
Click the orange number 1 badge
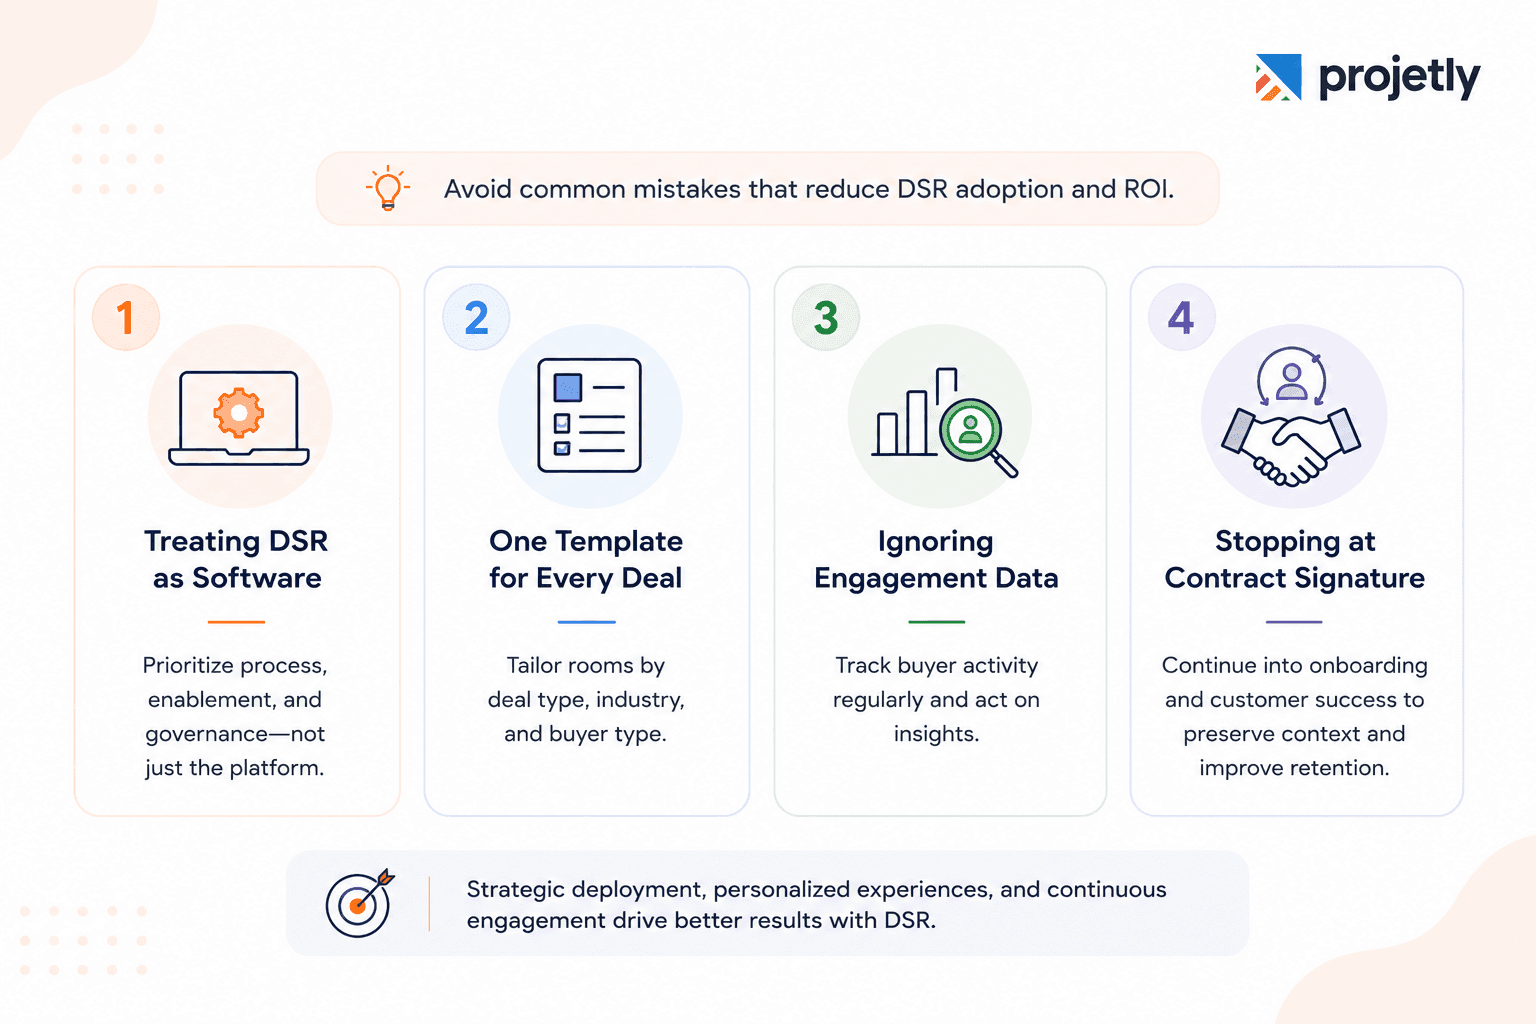pos(126,318)
